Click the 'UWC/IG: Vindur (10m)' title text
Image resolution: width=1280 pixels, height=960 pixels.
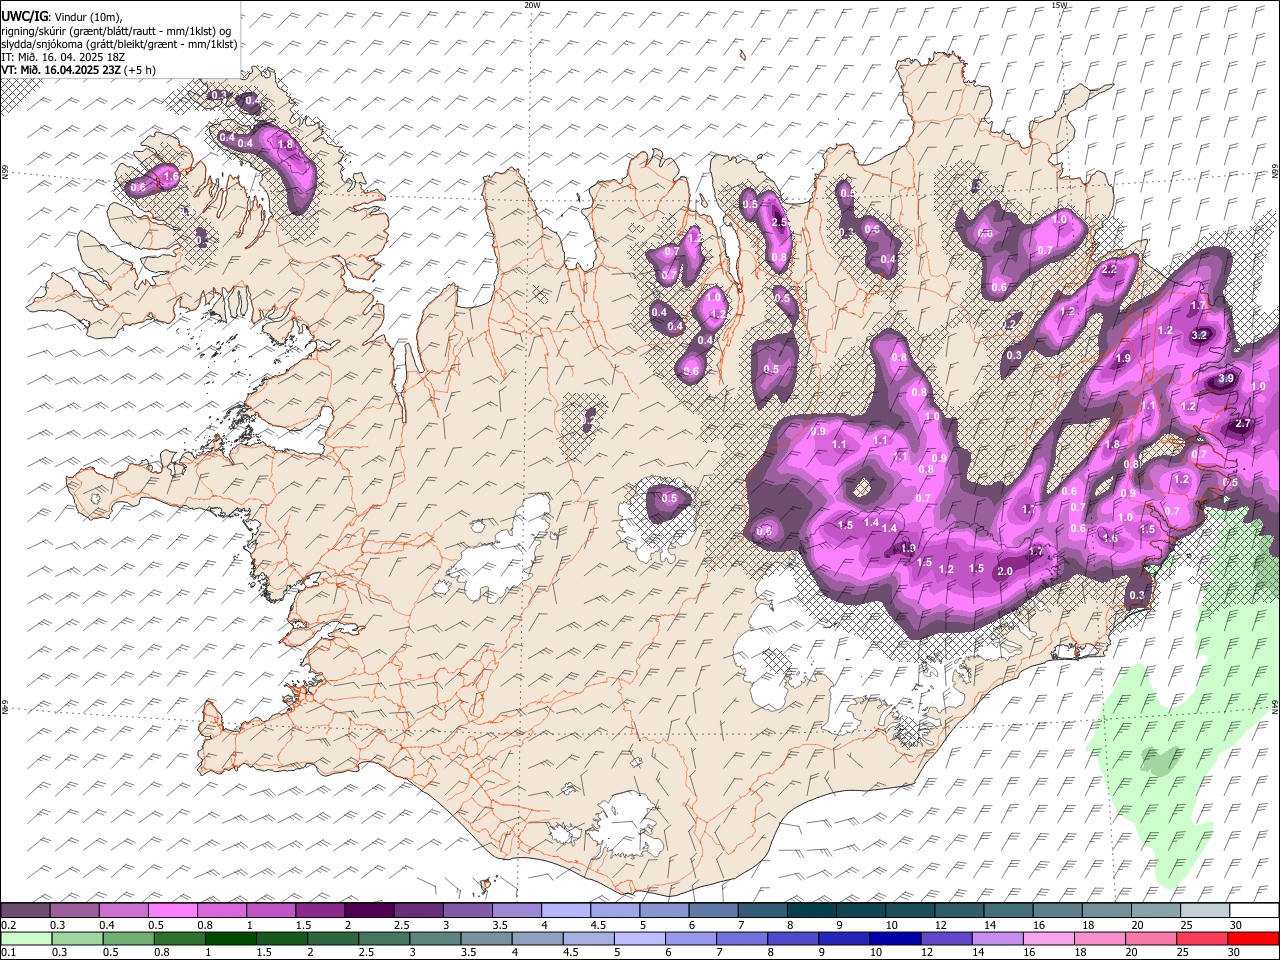click(62, 15)
